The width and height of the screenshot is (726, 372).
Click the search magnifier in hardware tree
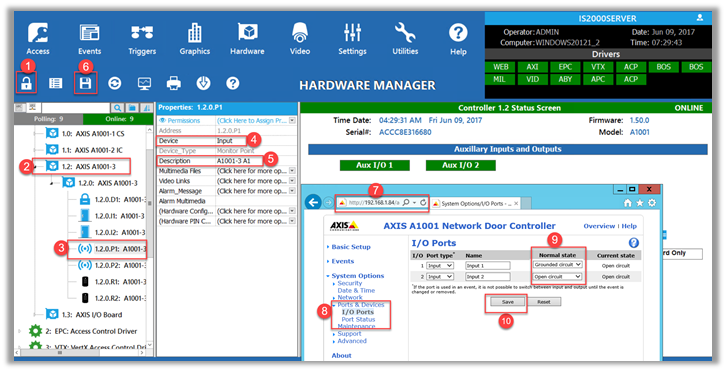(118, 108)
